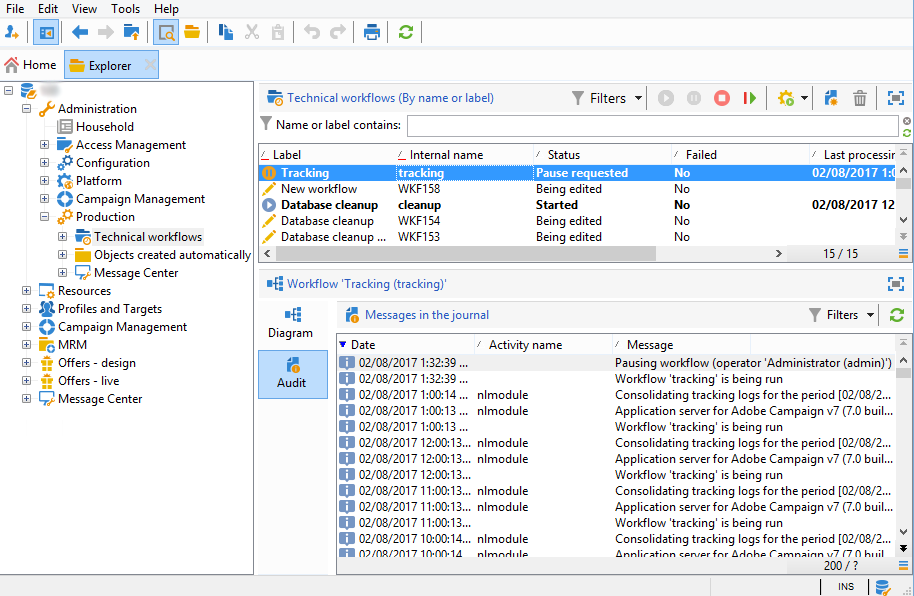The height and width of the screenshot is (596, 914).
Task: Click the Print icon in main toolbar
Action: click(x=372, y=32)
